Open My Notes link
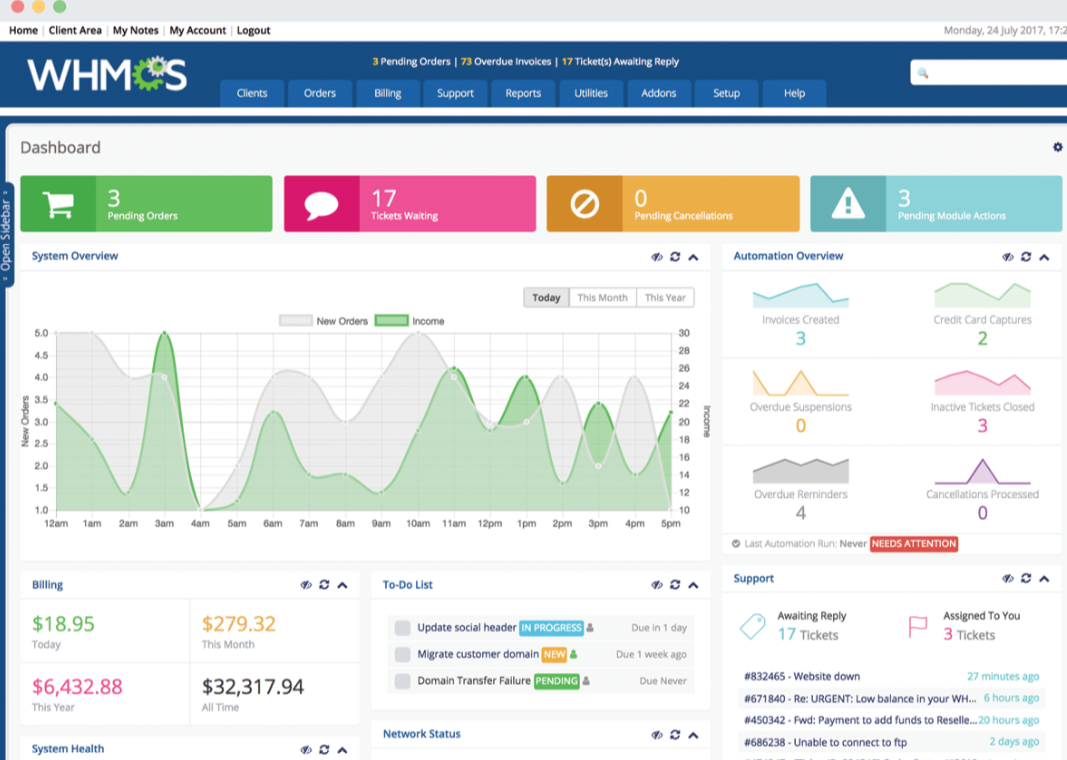This screenshot has width=1067, height=760. (x=135, y=30)
